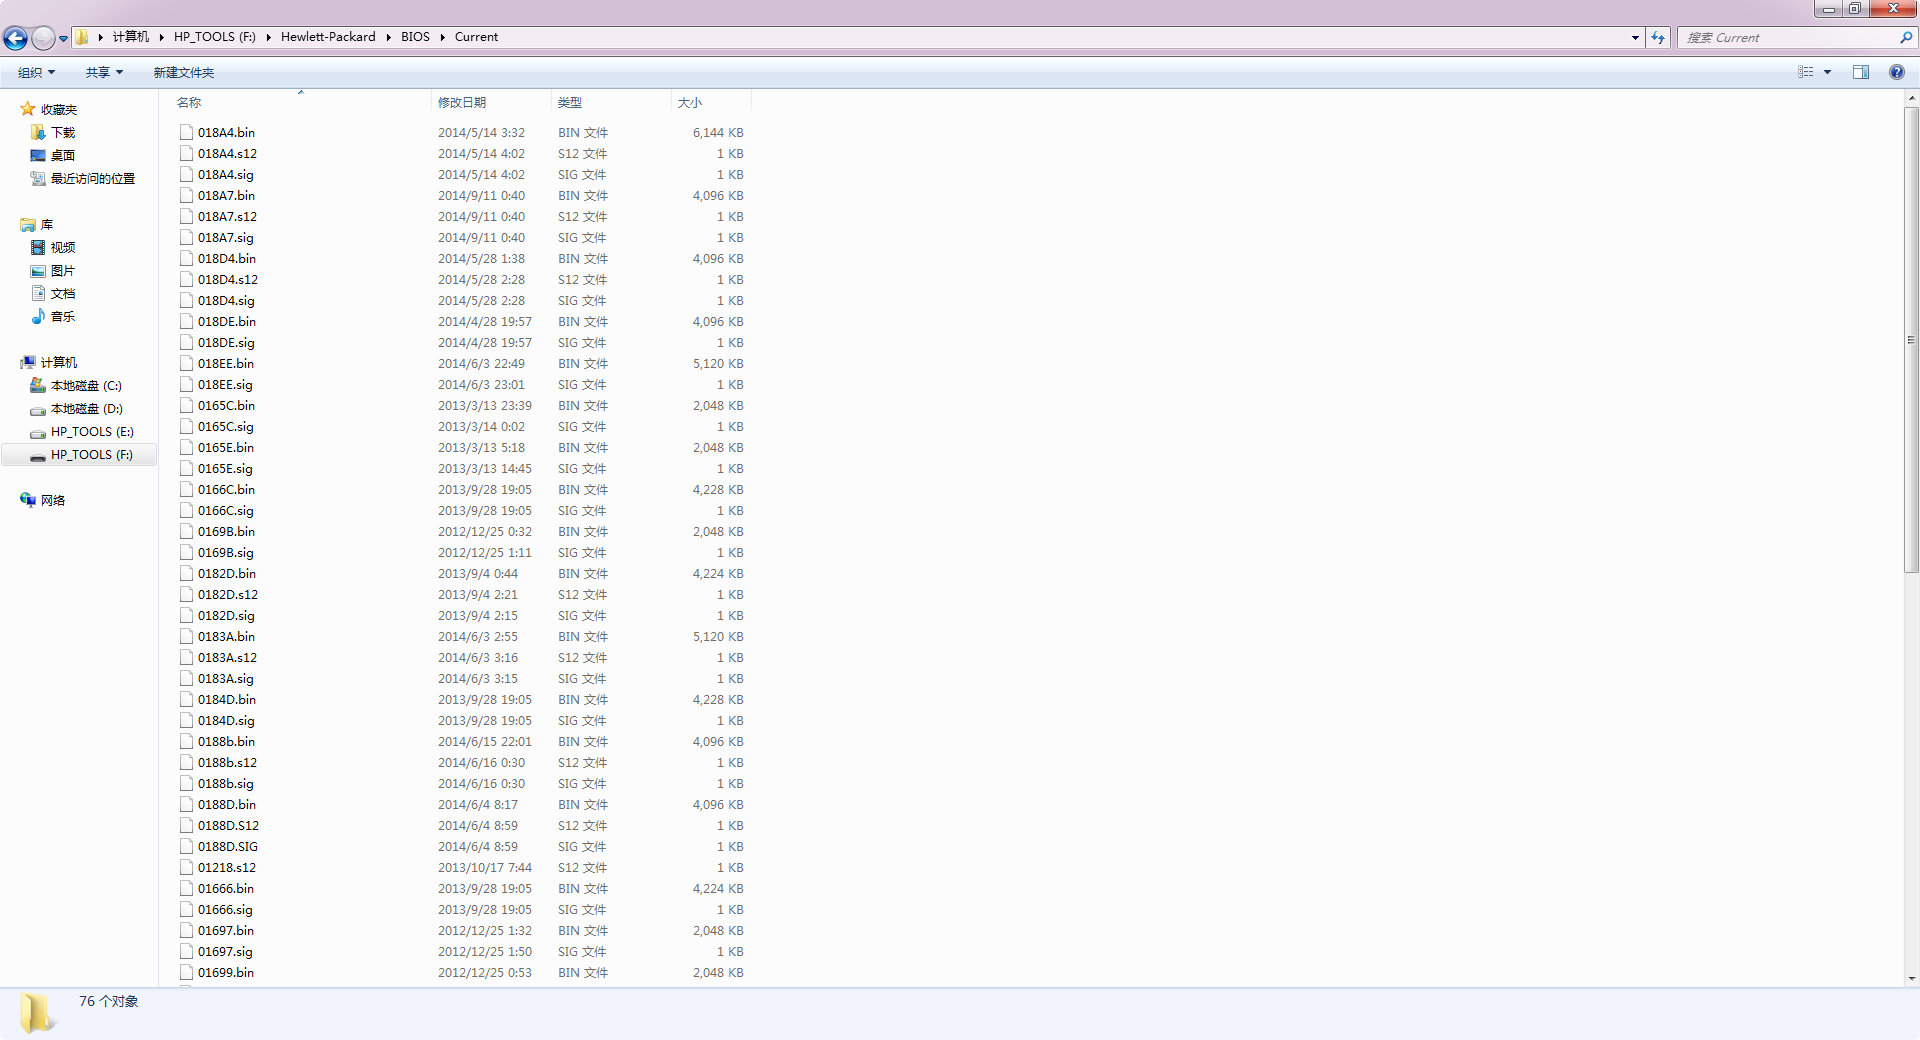1920x1040 pixels.
Task: Sort by the 修改日期 column header
Action: [462, 102]
